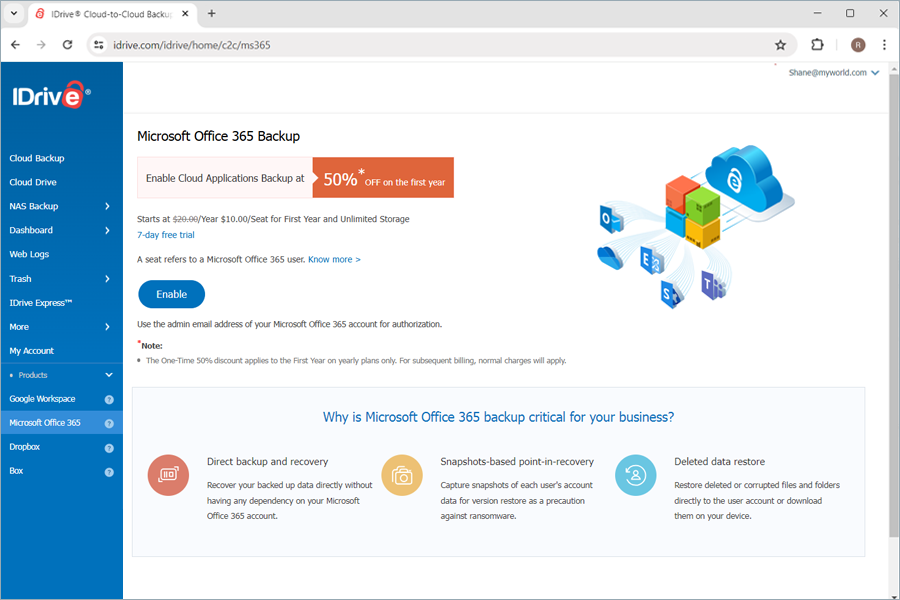This screenshot has height=600, width=900.
Task: Reload the current page
Action: [67, 45]
